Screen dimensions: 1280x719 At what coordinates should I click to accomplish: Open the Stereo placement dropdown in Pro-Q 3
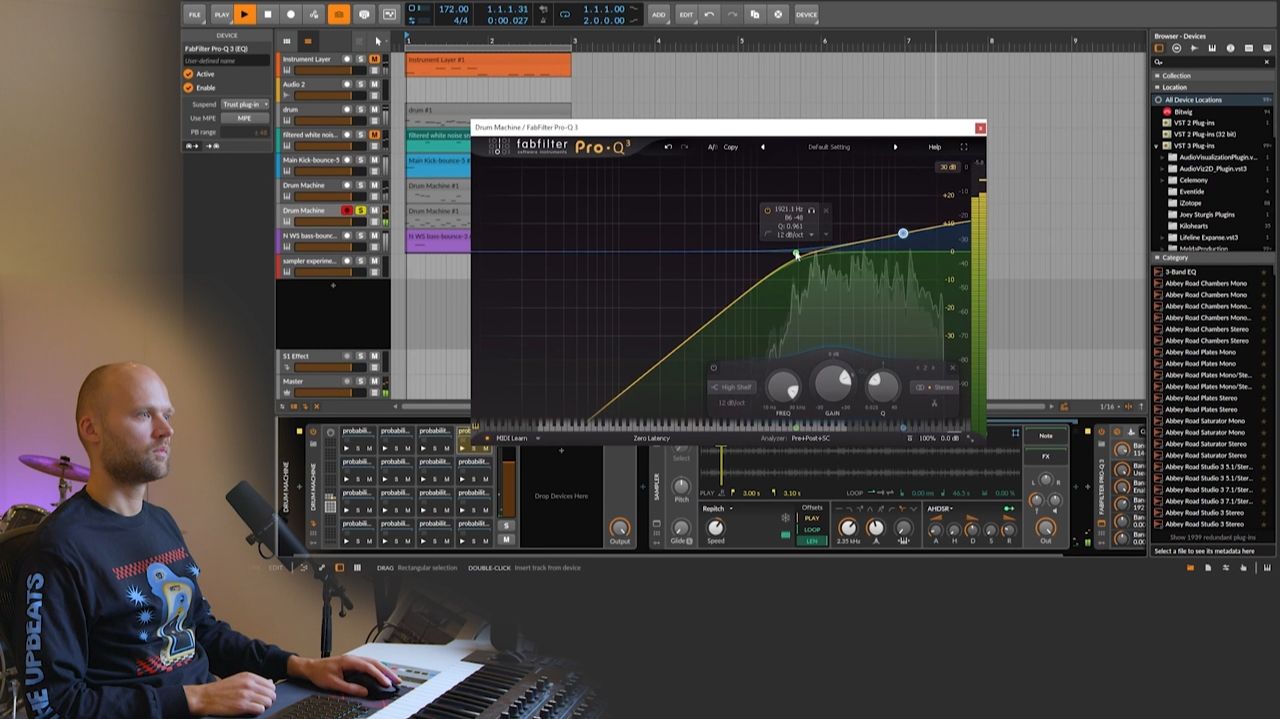click(936, 387)
